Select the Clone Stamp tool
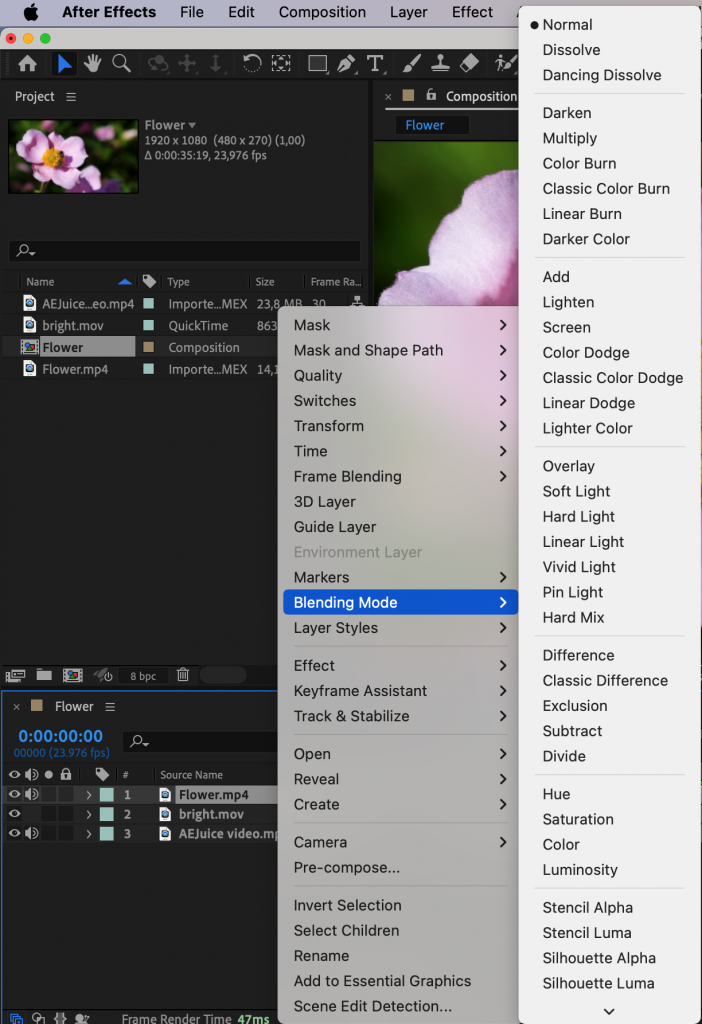Screen dimensions: 702x1024 [x=440, y=63]
